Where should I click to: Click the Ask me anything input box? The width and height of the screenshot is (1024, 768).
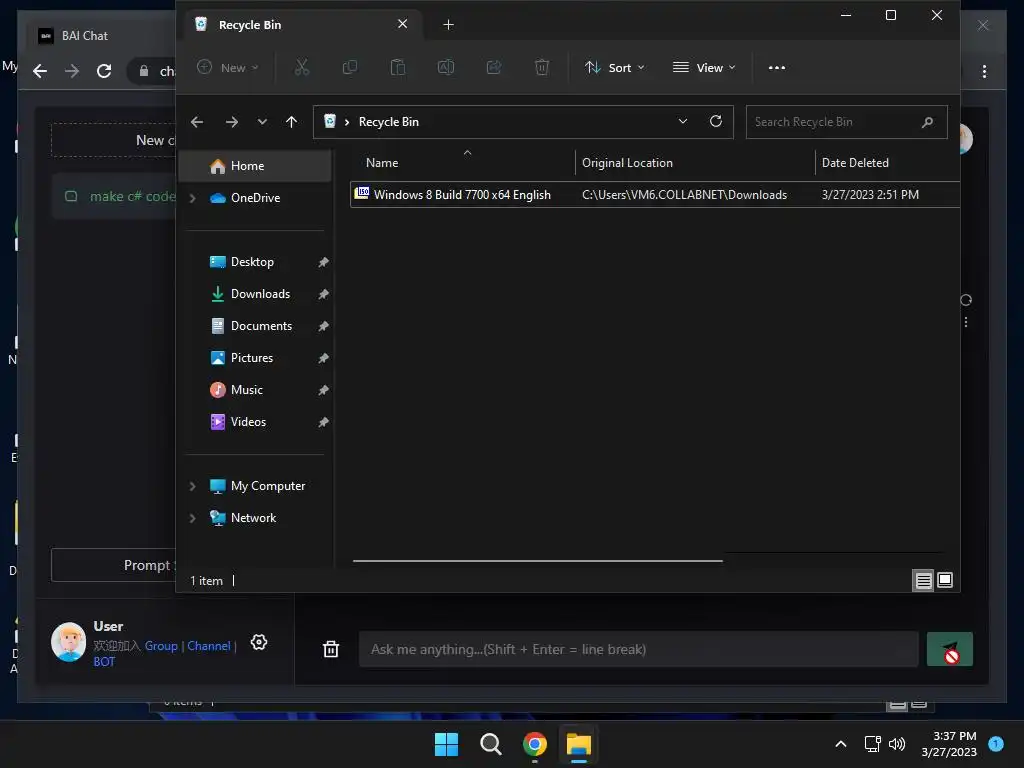click(x=639, y=649)
